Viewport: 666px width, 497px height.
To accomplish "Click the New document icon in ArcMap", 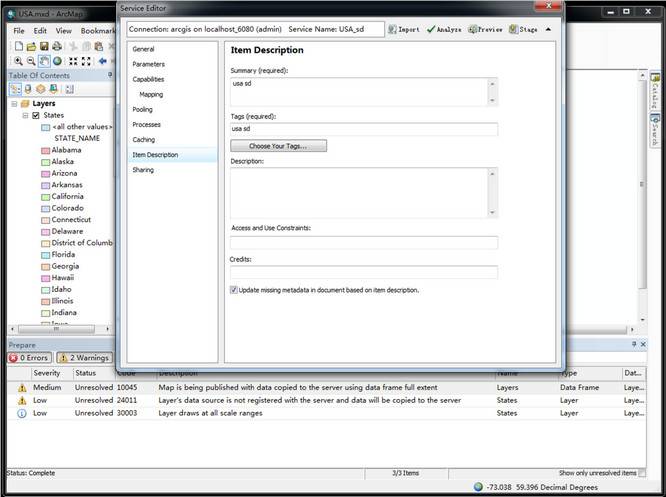I will point(19,46).
